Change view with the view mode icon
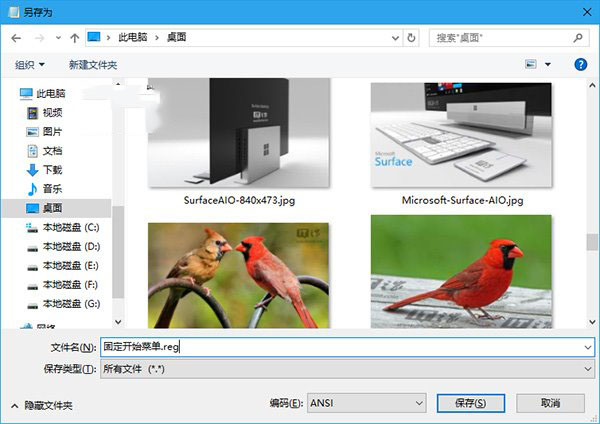Image resolution: width=600 pixels, height=424 pixels. tap(530, 64)
